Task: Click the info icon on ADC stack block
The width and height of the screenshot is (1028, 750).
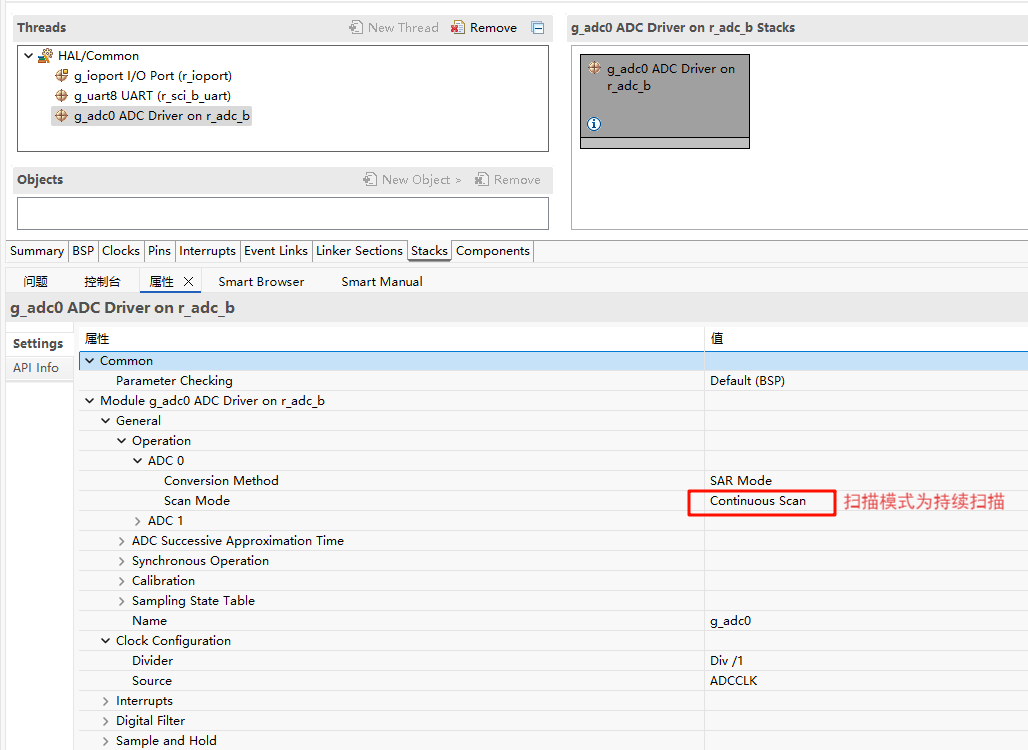Action: tap(594, 124)
